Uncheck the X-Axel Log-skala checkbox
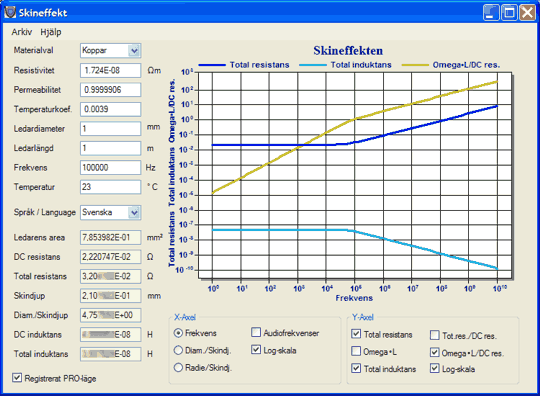540x396 pixels. point(256,350)
